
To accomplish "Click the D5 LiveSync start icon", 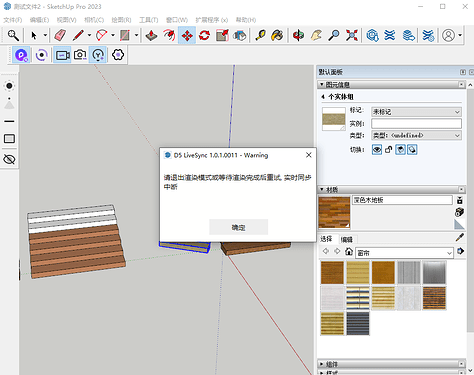I will (21, 55).
